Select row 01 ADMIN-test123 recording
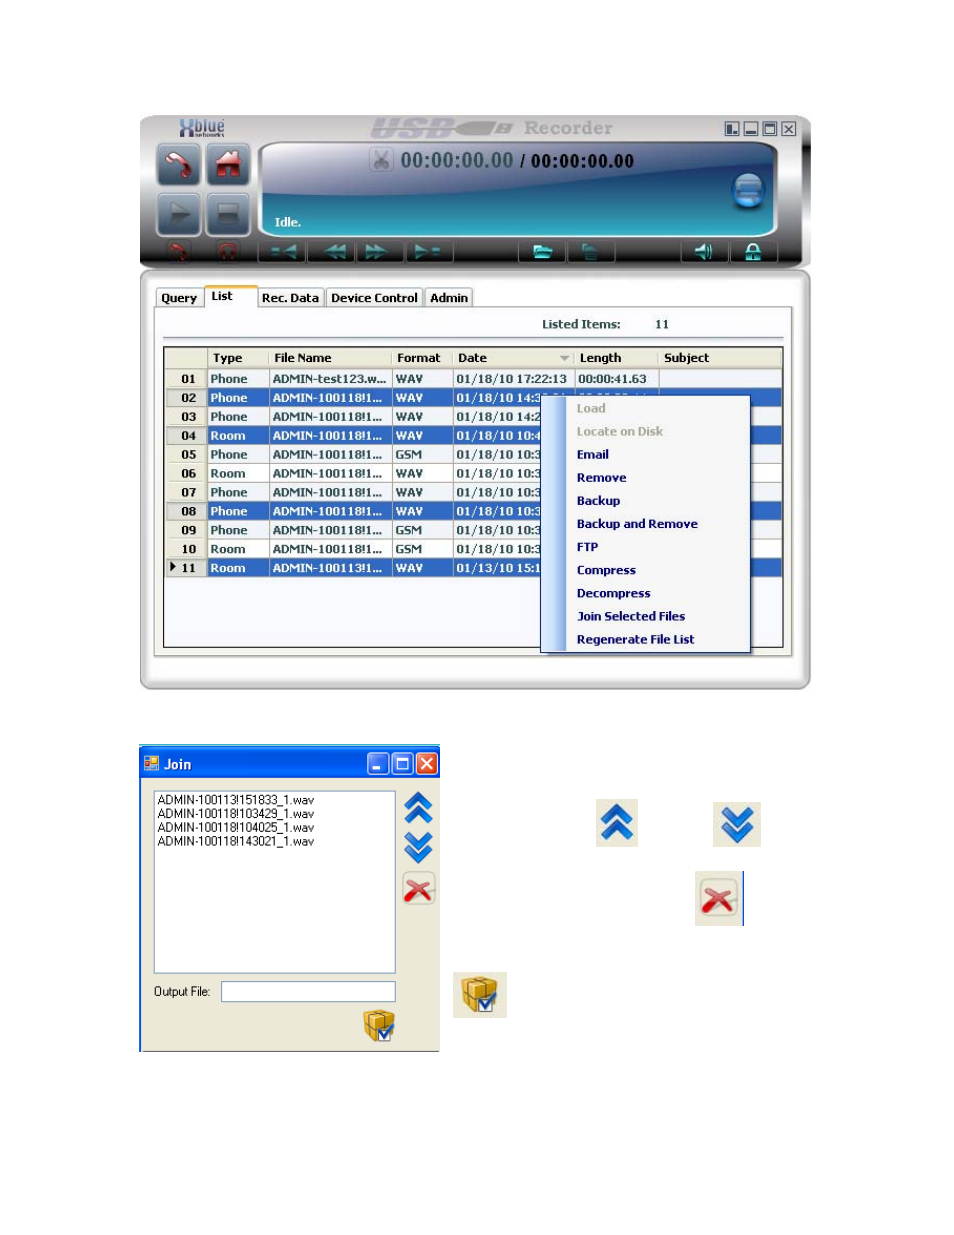The image size is (954, 1235). [x=473, y=379]
